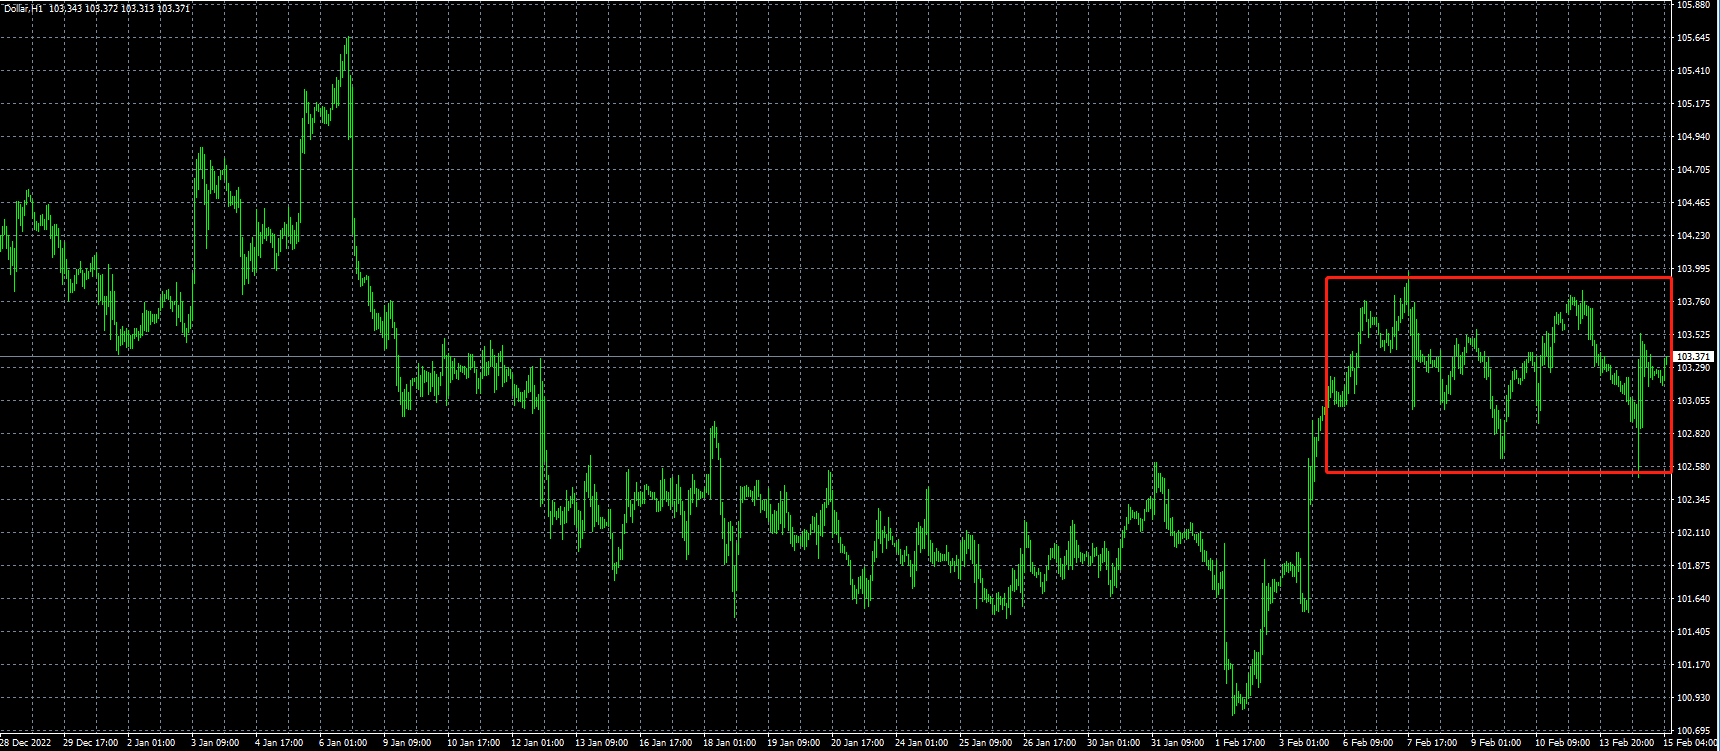
Task: Click the 1 Feb 17:00 time axis label
Action: tap(1240, 743)
